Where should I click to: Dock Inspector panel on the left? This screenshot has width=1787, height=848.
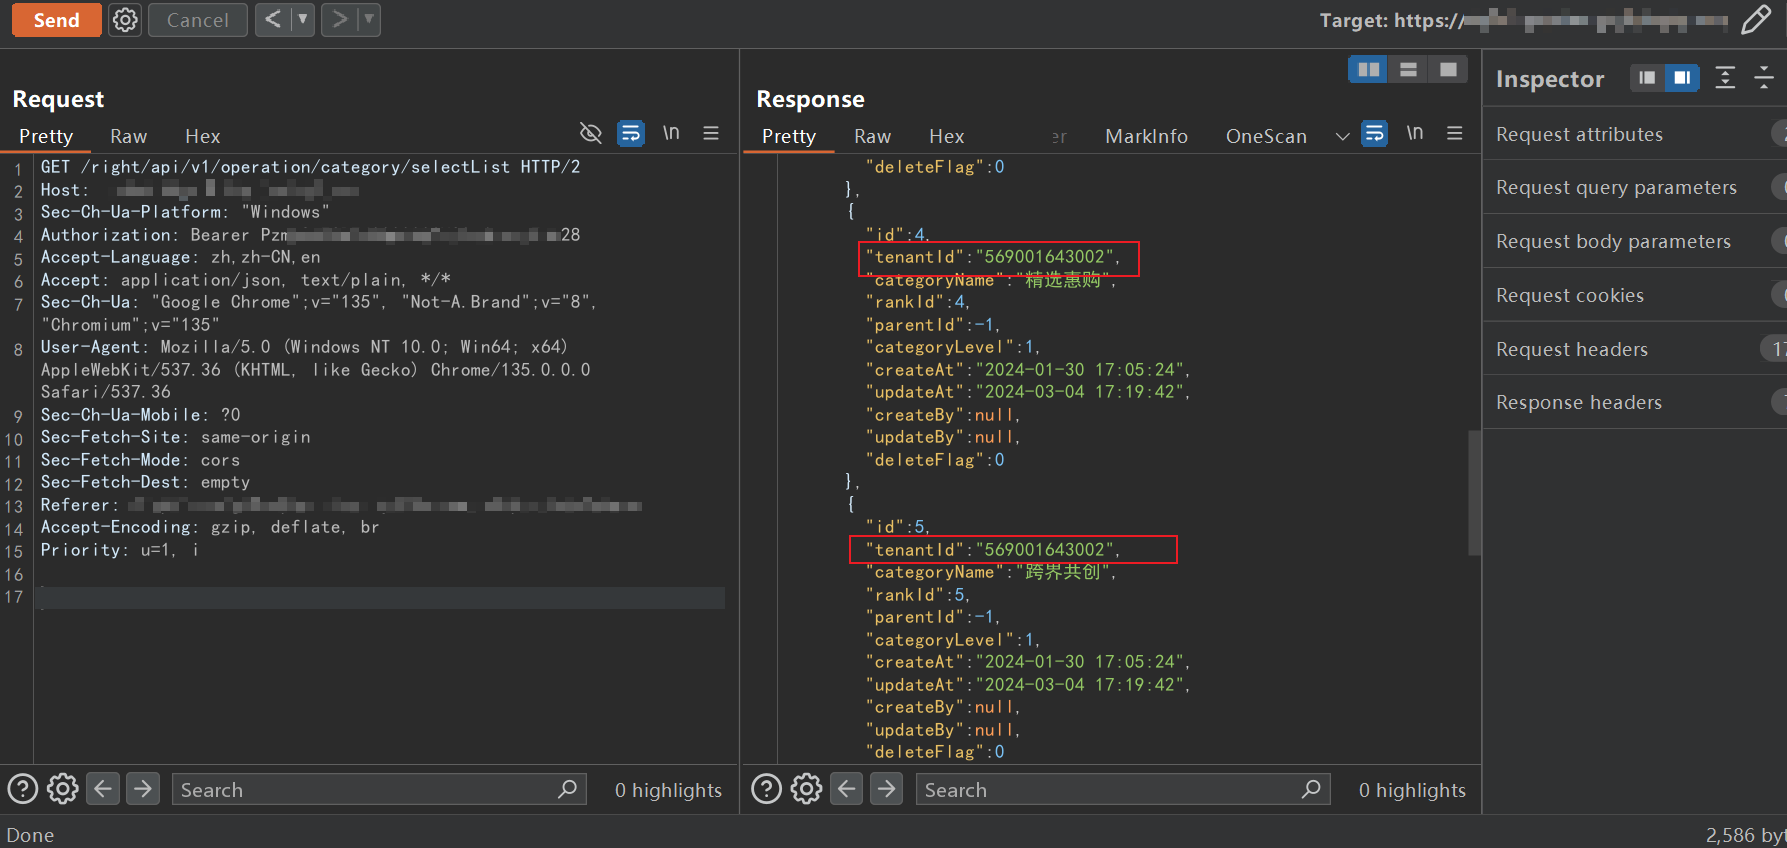[x=1647, y=77]
